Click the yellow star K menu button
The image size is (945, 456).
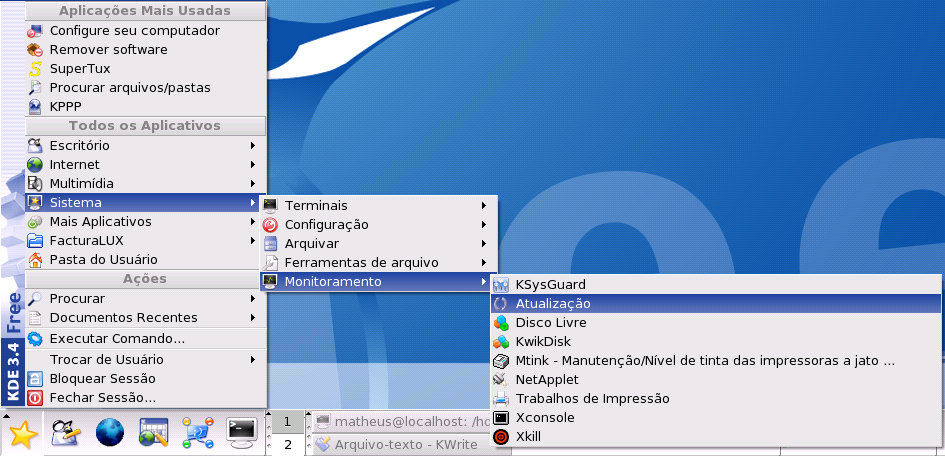coord(22,434)
